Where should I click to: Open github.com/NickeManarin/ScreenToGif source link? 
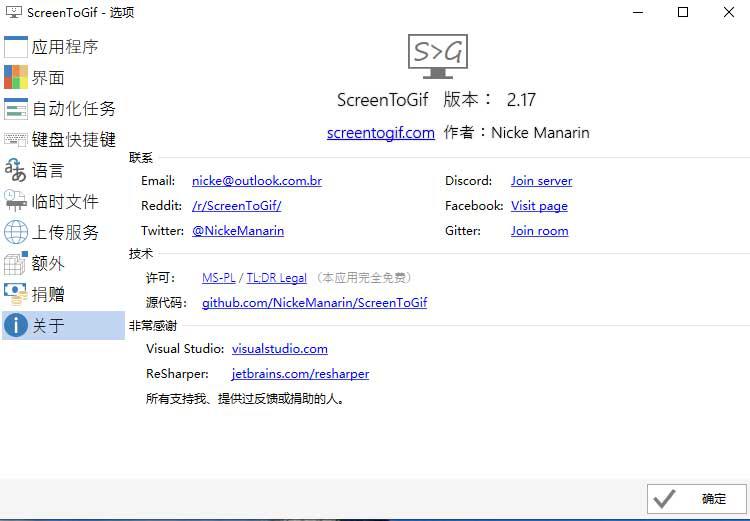tap(314, 302)
